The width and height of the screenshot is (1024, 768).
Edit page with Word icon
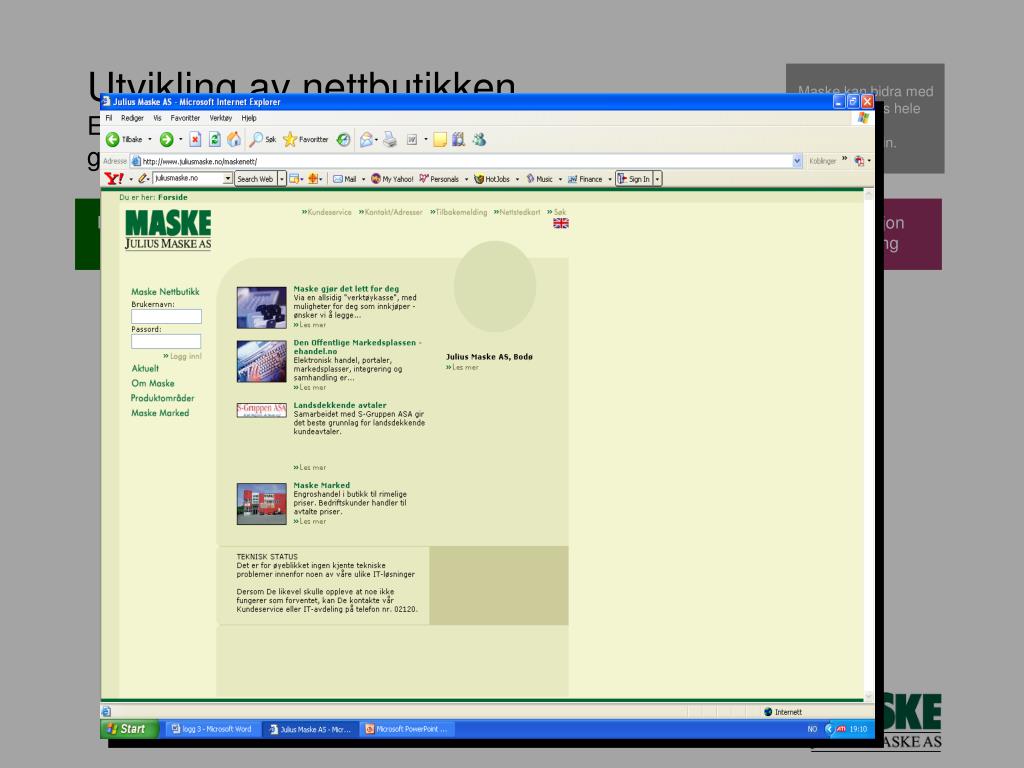coord(412,140)
